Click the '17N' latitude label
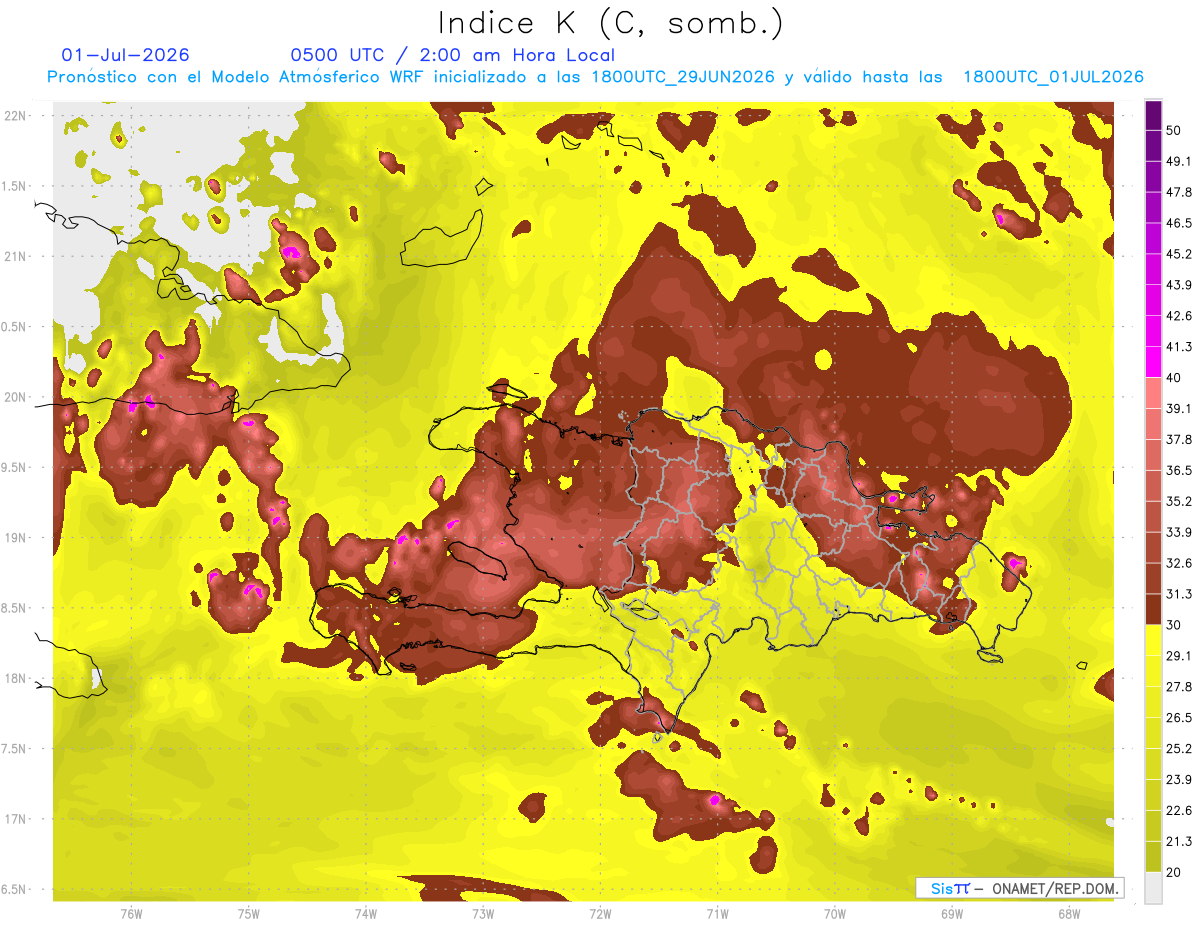Screen dimensions: 1200x927 click(x=16, y=820)
